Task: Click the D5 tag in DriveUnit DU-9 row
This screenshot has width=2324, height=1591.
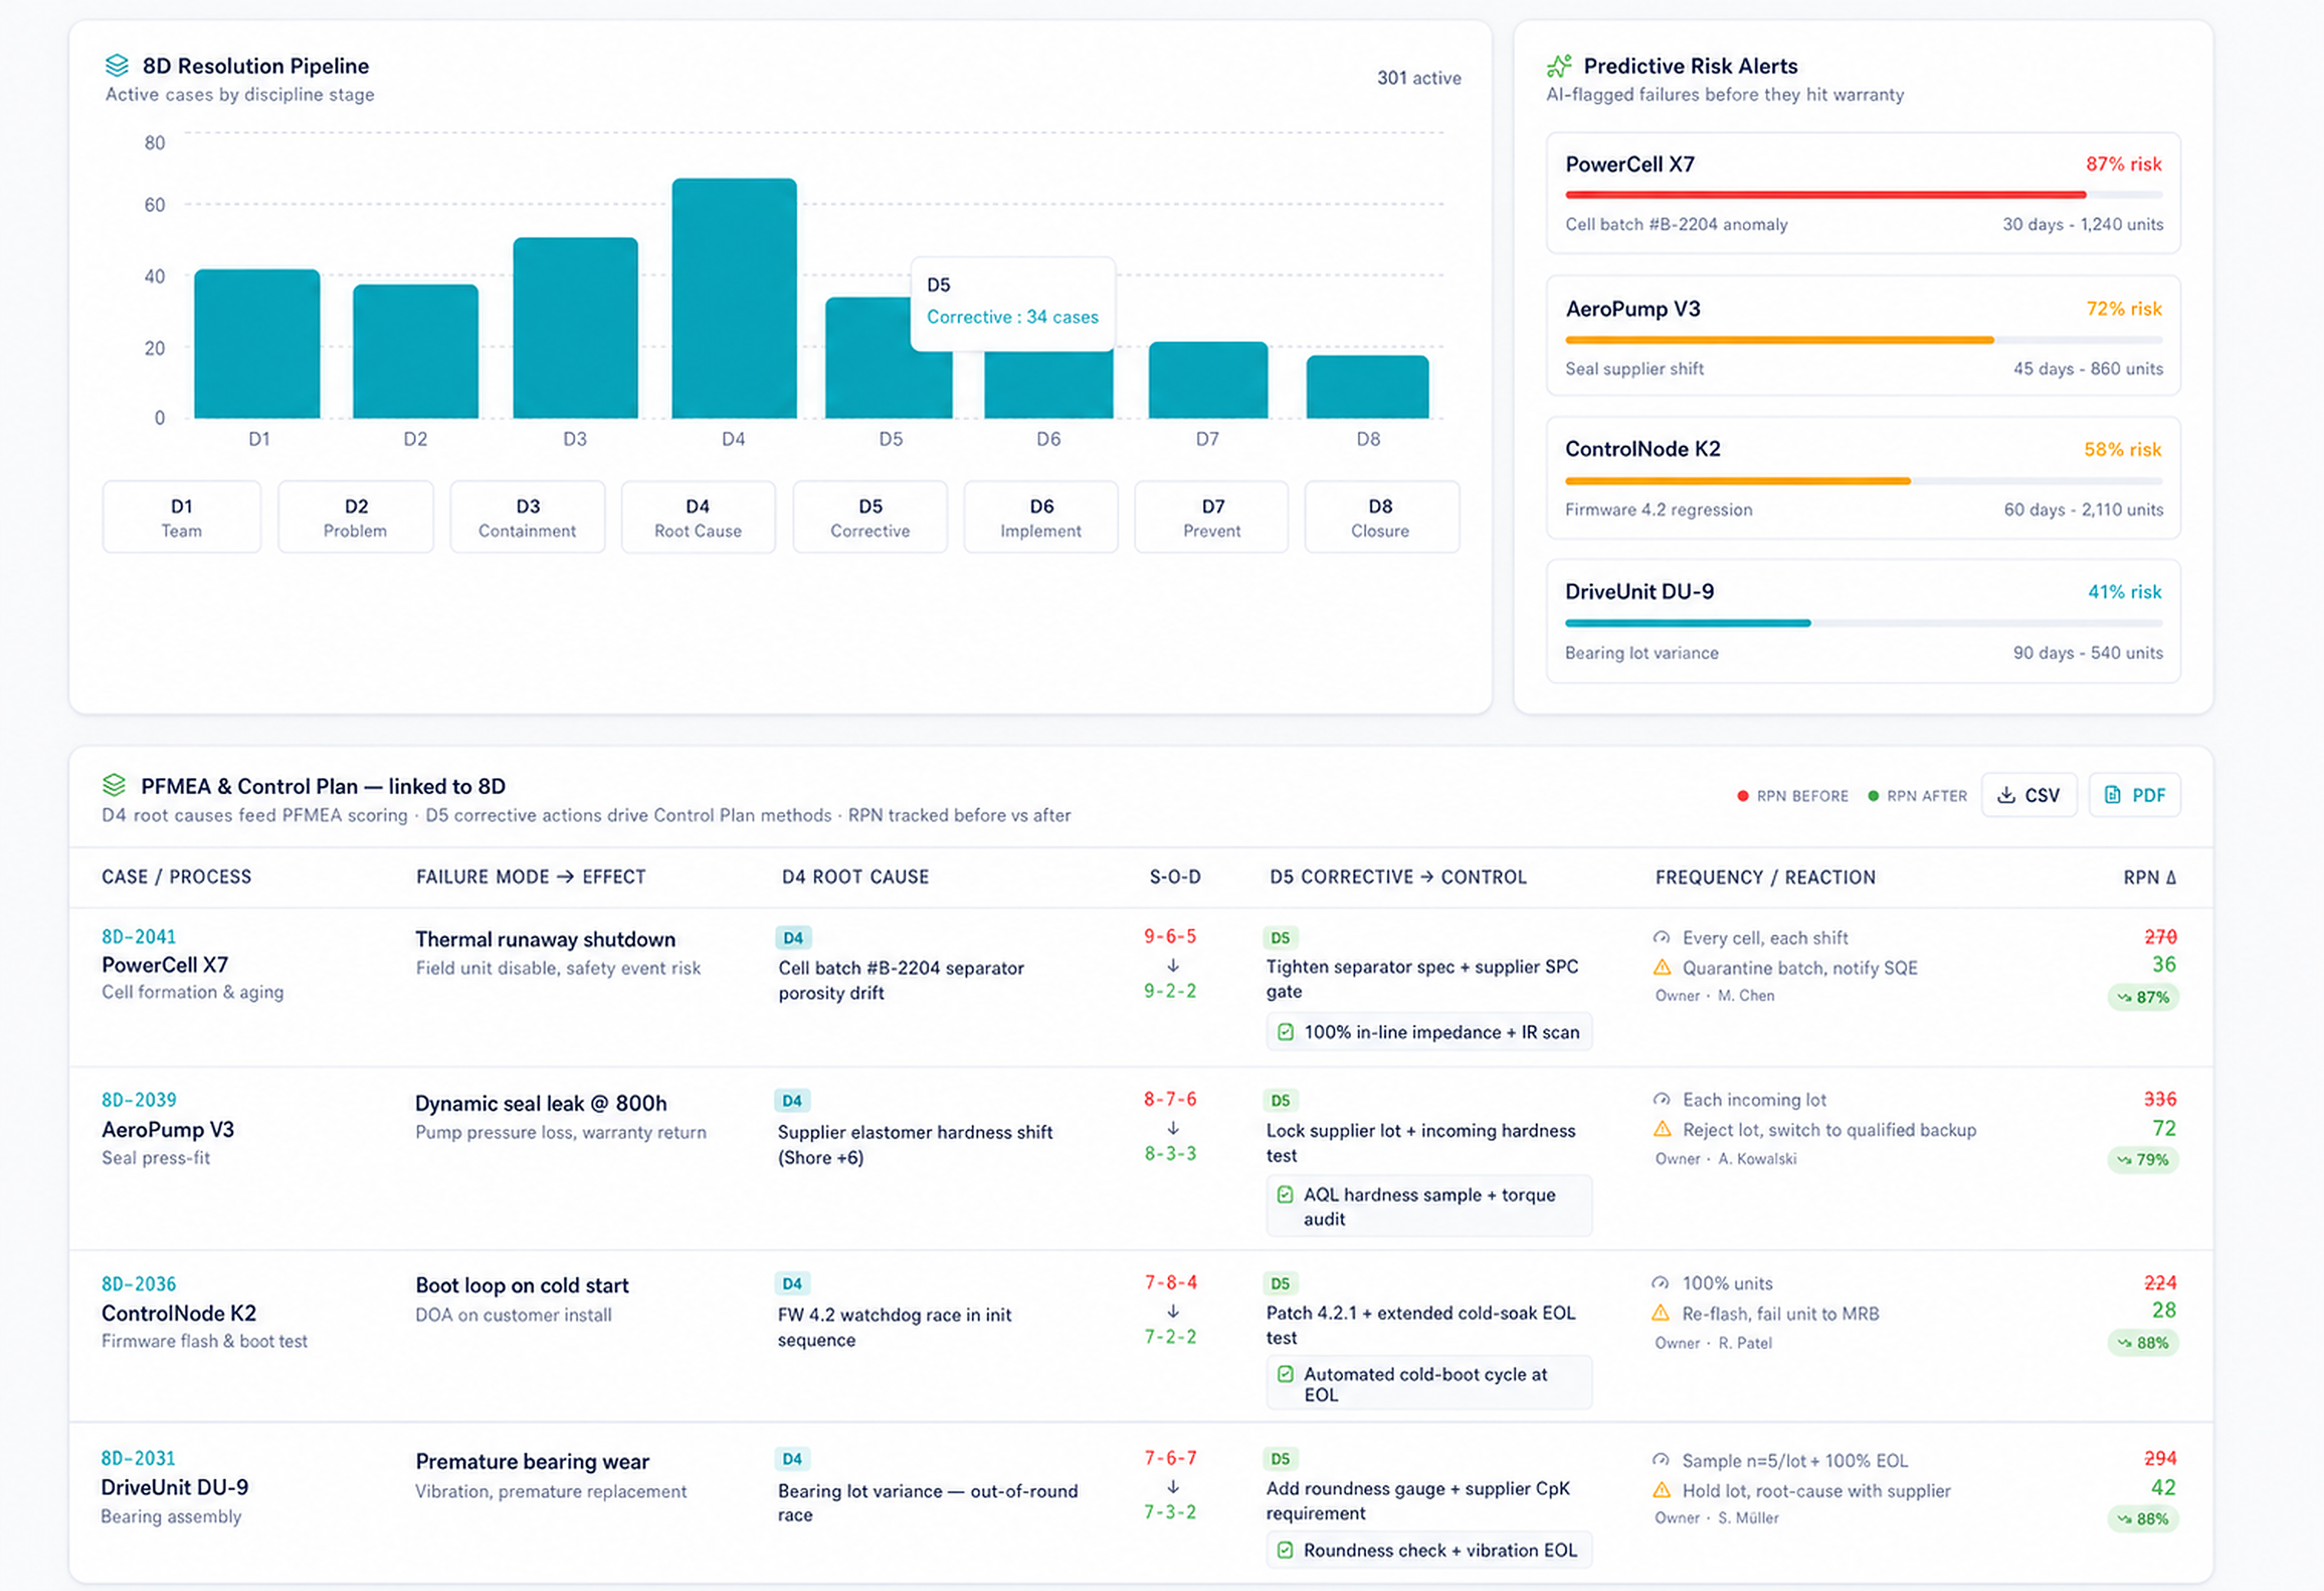Action: (1280, 1459)
